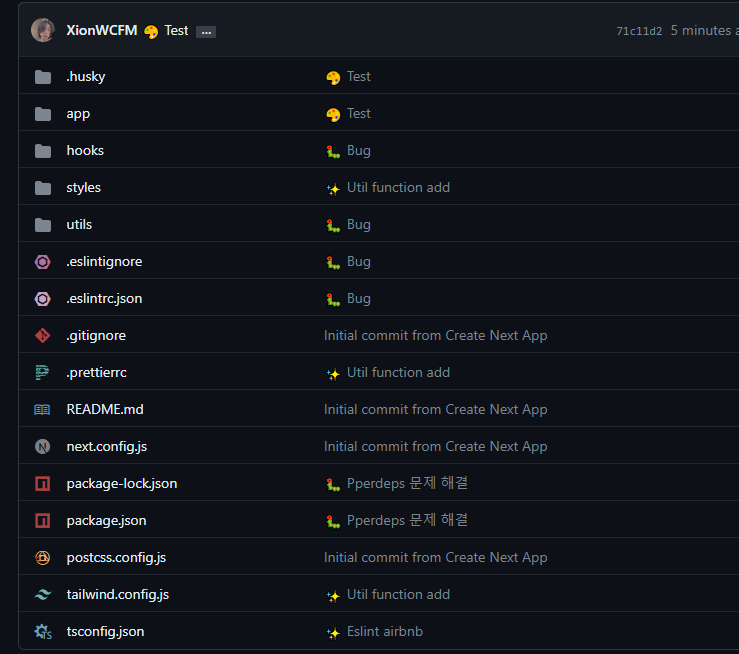Open the hooks folder
The width and height of the screenshot is (739, 654).
pos(85,150)
